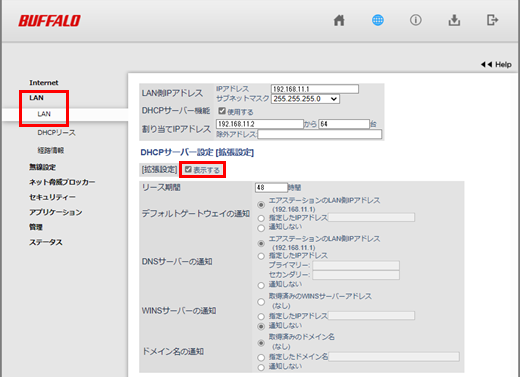Select domain 取得済みのドメイン名 radio
This screenshot has height=377, width=520.
pyautogui.click(x=261, y=343)
